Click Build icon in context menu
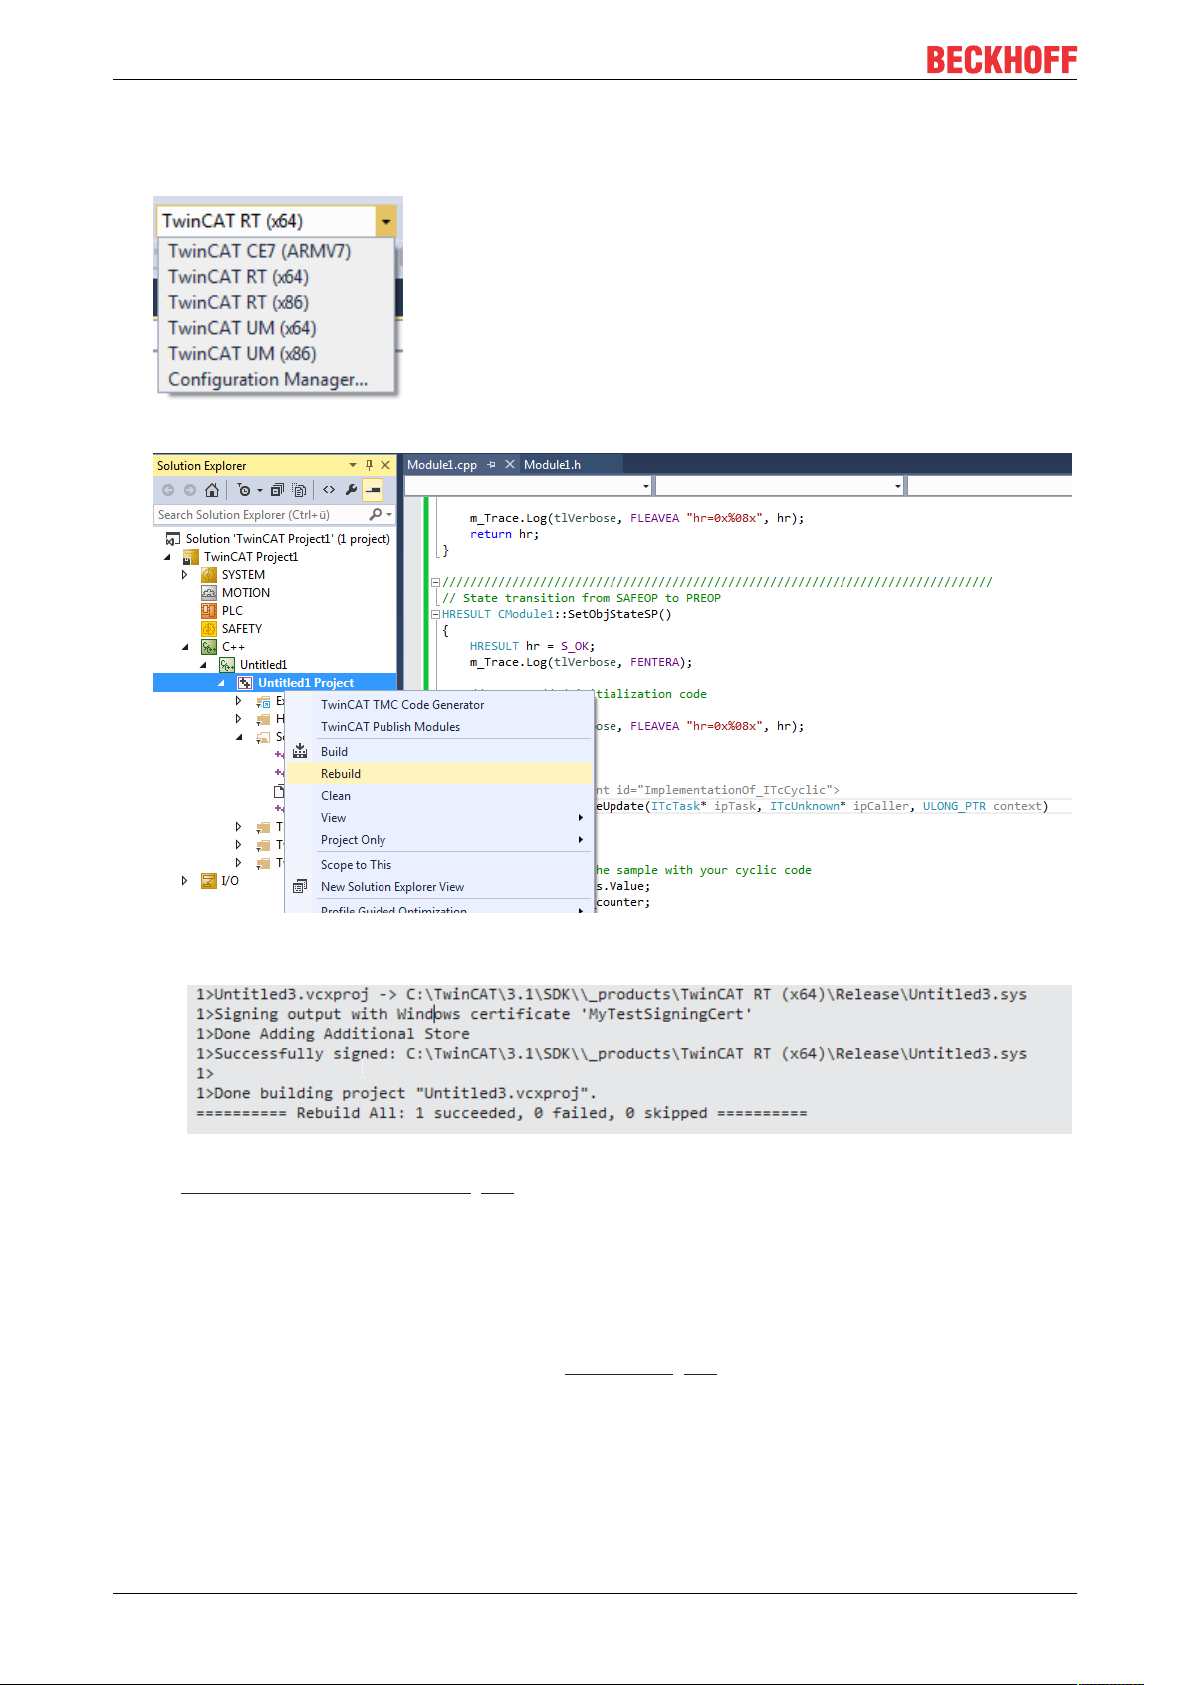This screenshot has height=1685, width=1192. coord(300,752)
